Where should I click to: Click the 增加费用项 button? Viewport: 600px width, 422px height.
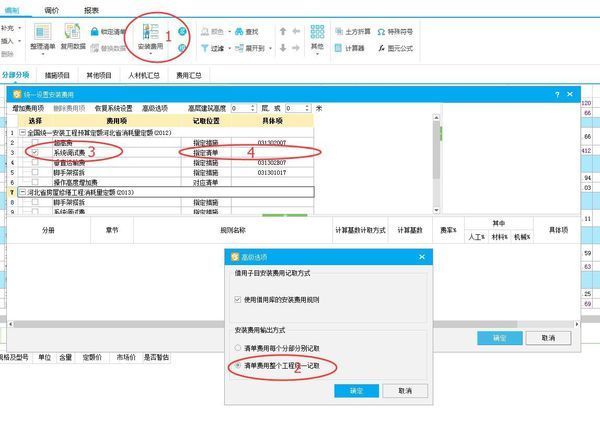28,108
